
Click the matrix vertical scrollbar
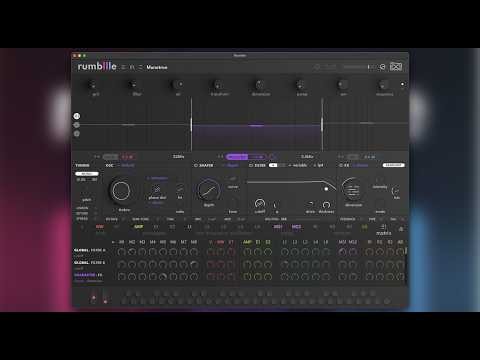pyautogui.click(x=406, y=251)
